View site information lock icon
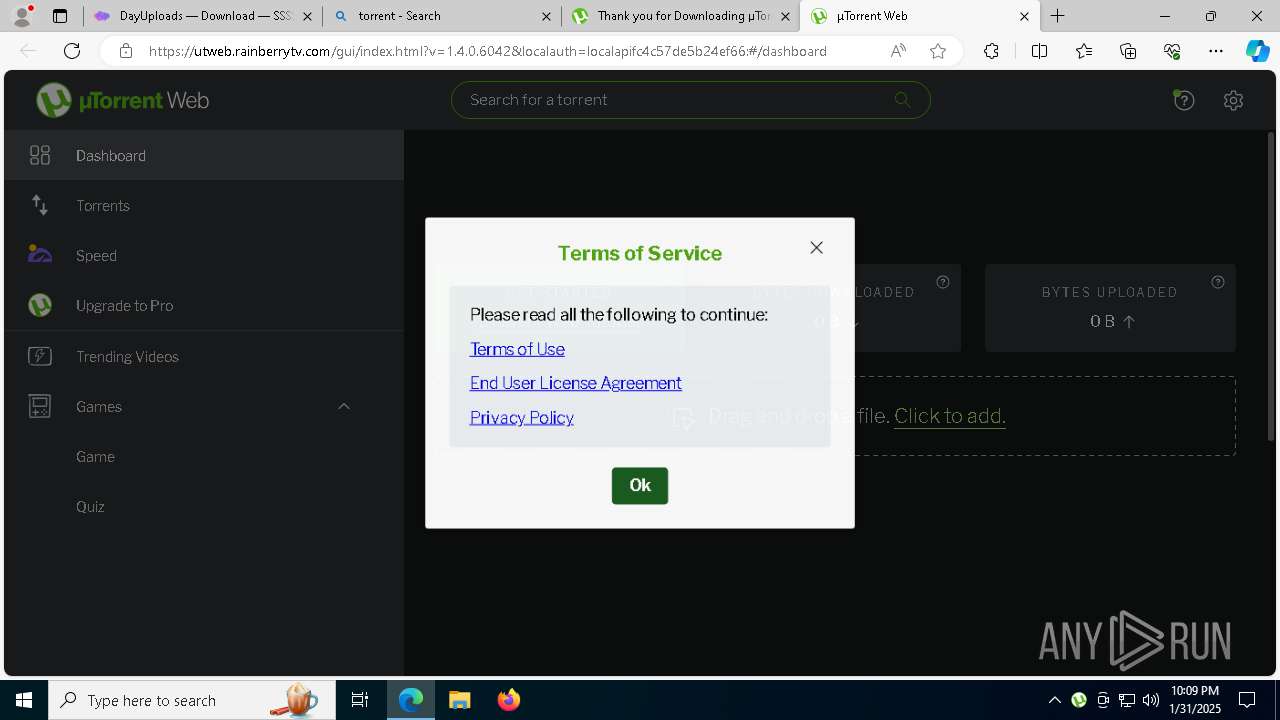The height and width of the screenshot is (720, 1280). click(125, 51)
